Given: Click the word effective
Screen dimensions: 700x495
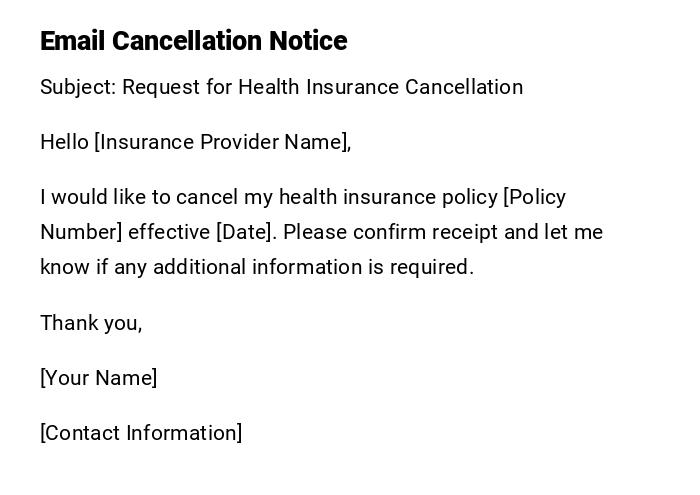Looking at the screenshot, I should (x=169, y=232).
